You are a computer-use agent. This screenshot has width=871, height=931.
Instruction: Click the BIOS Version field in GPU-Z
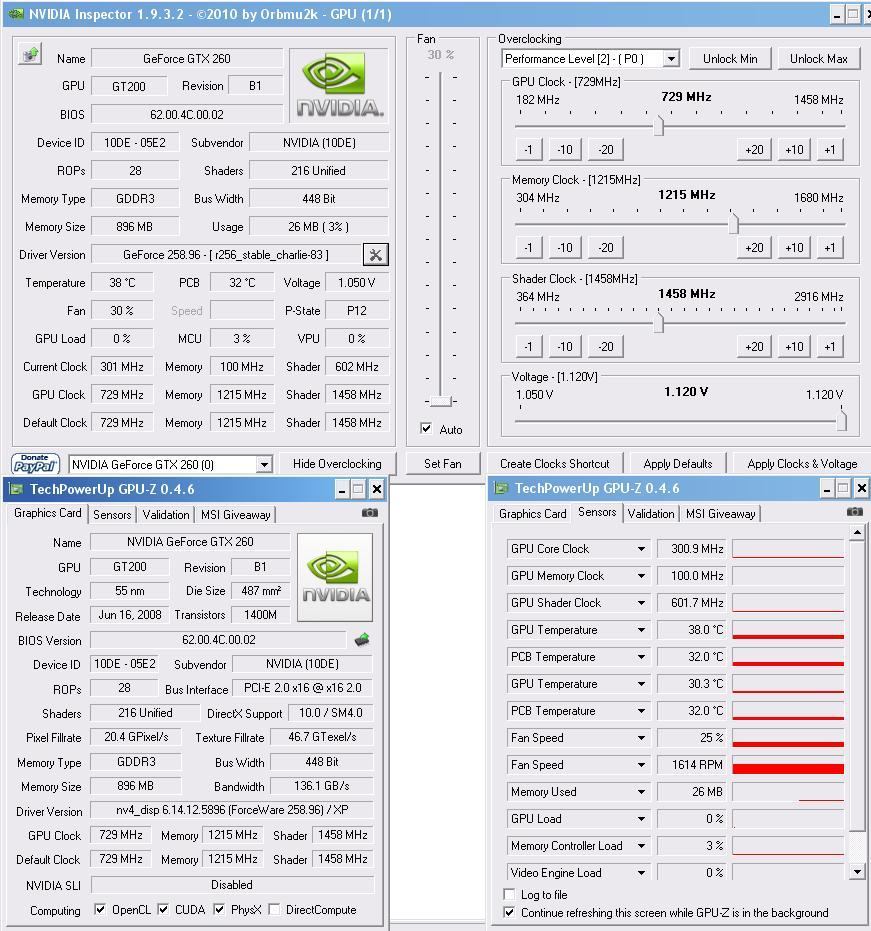point(218,640)
